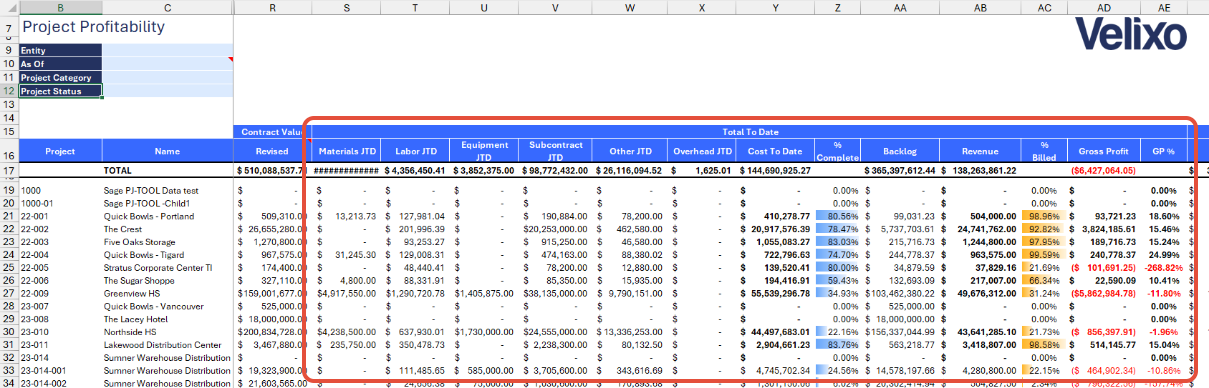The image size is (1209, 388).
Task: Select column AD header
Action: (1104, 7)
